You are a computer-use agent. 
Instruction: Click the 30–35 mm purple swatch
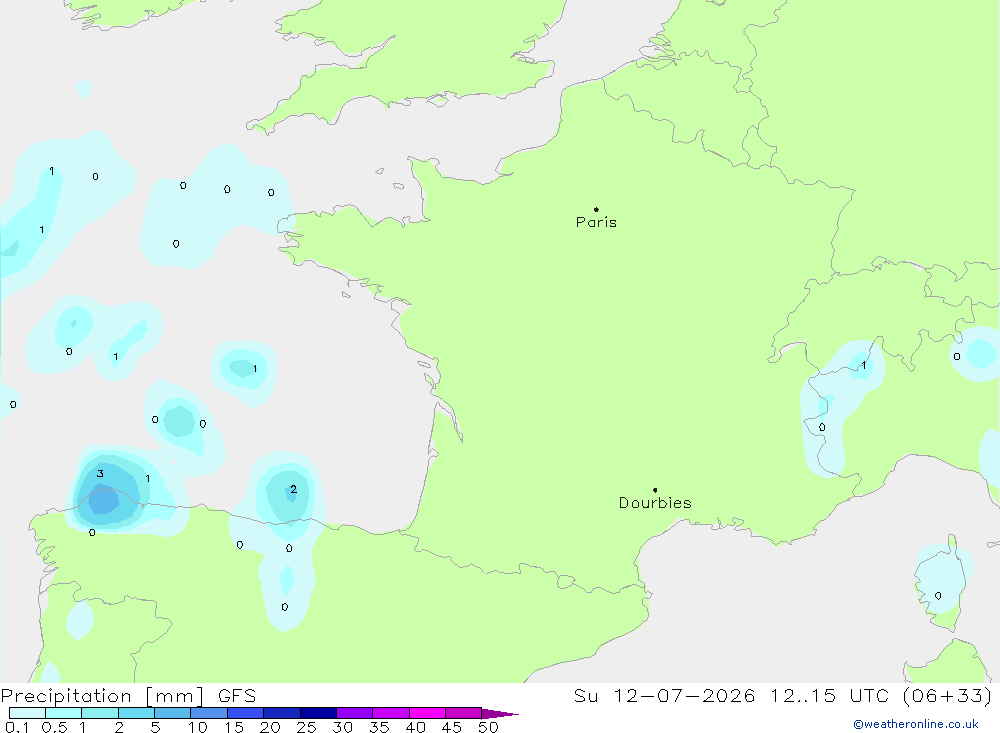point(355,713)
